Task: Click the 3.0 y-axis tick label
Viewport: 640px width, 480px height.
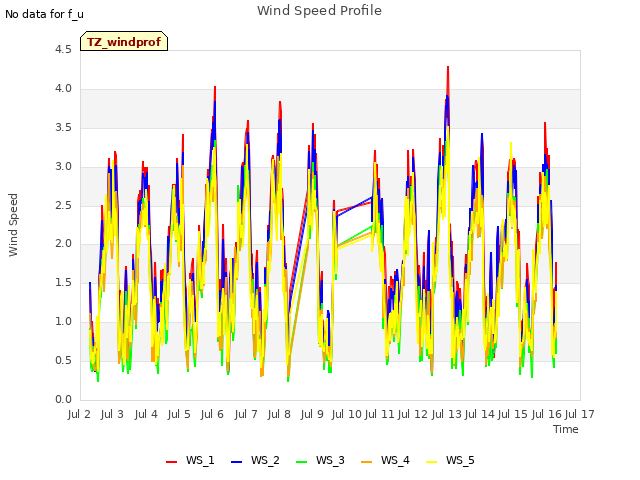Action: (x=63, y=166)
